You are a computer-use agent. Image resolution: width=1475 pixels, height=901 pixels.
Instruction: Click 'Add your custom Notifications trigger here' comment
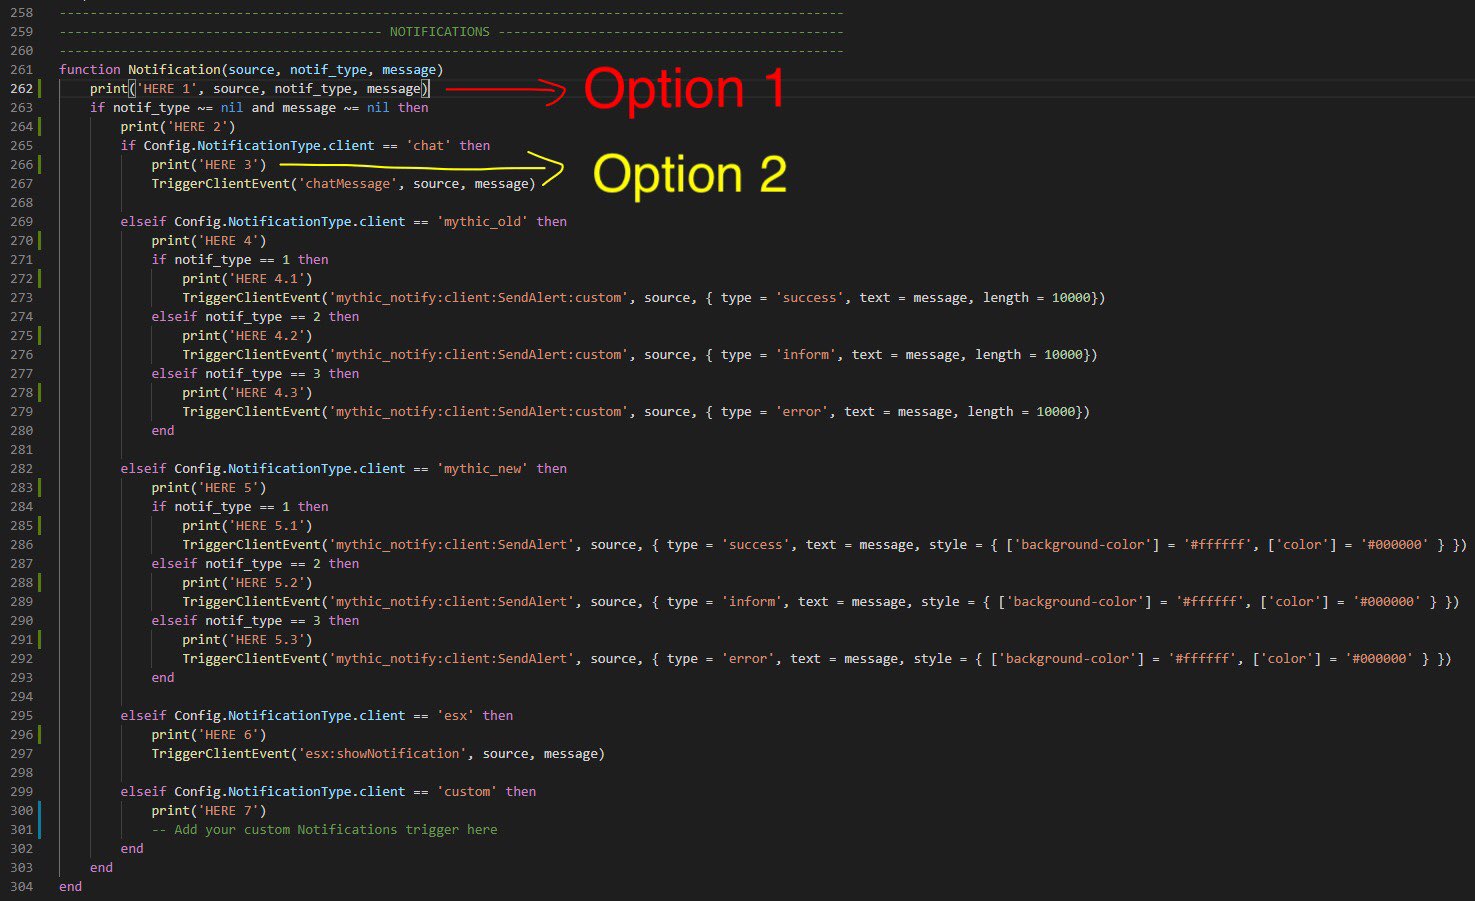pyautogui.click(x=325, y=829)
